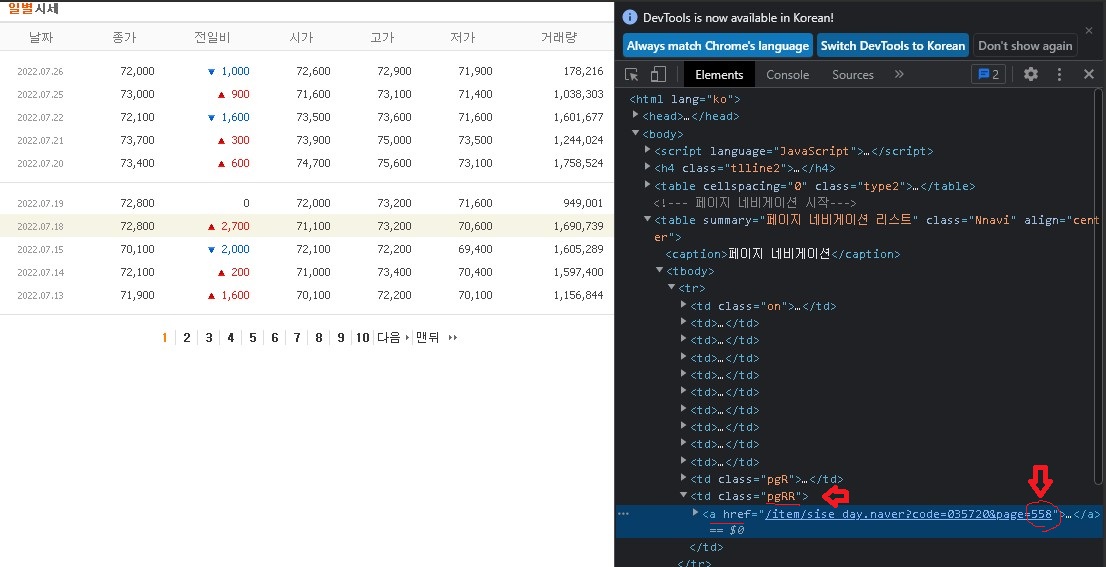Switch to the Console tab
This screenshot has width=1106, height=567.
787,75
